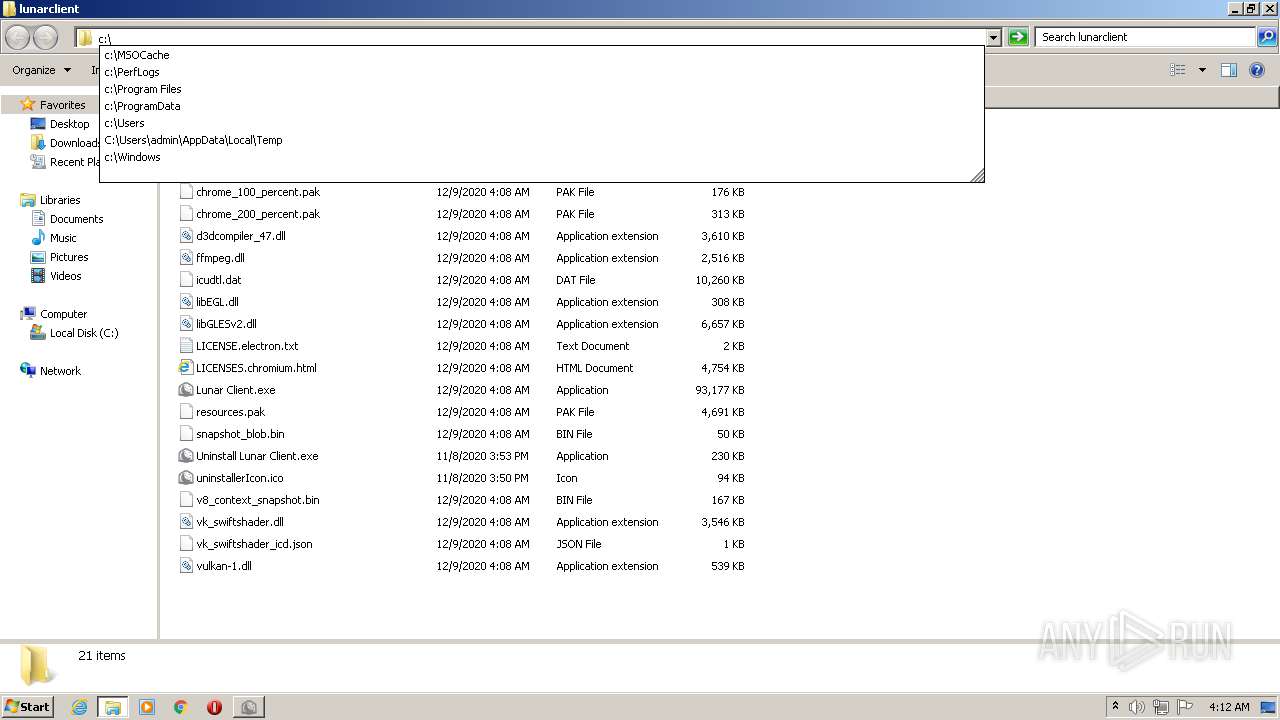Open Local Disk (C:)
Image resolution: width=1280 pixels, height=720 pixels.
click(x=84, y=333)
